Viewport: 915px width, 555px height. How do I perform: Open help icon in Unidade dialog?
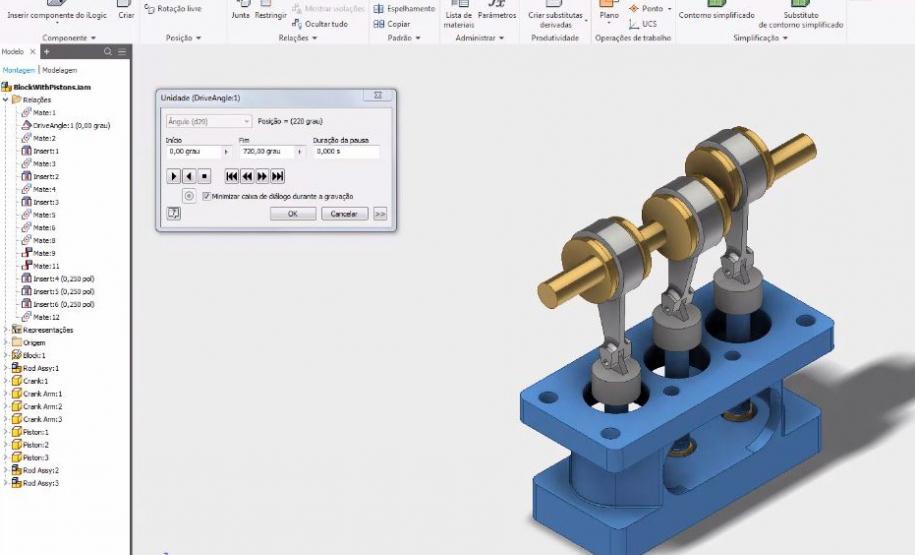pyautogui.click(x=174, y=213)
